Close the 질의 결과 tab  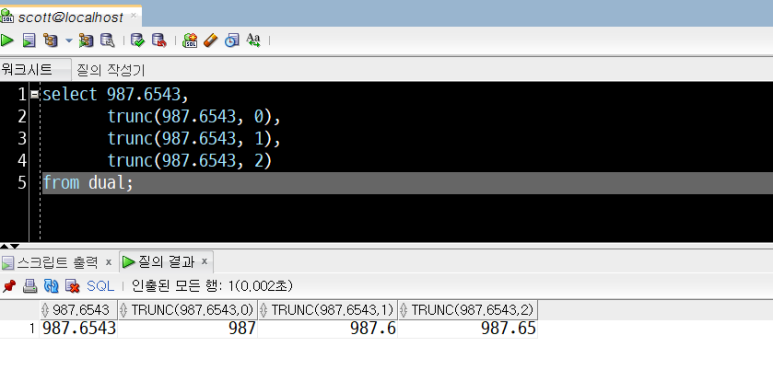[x=205, y=261]
